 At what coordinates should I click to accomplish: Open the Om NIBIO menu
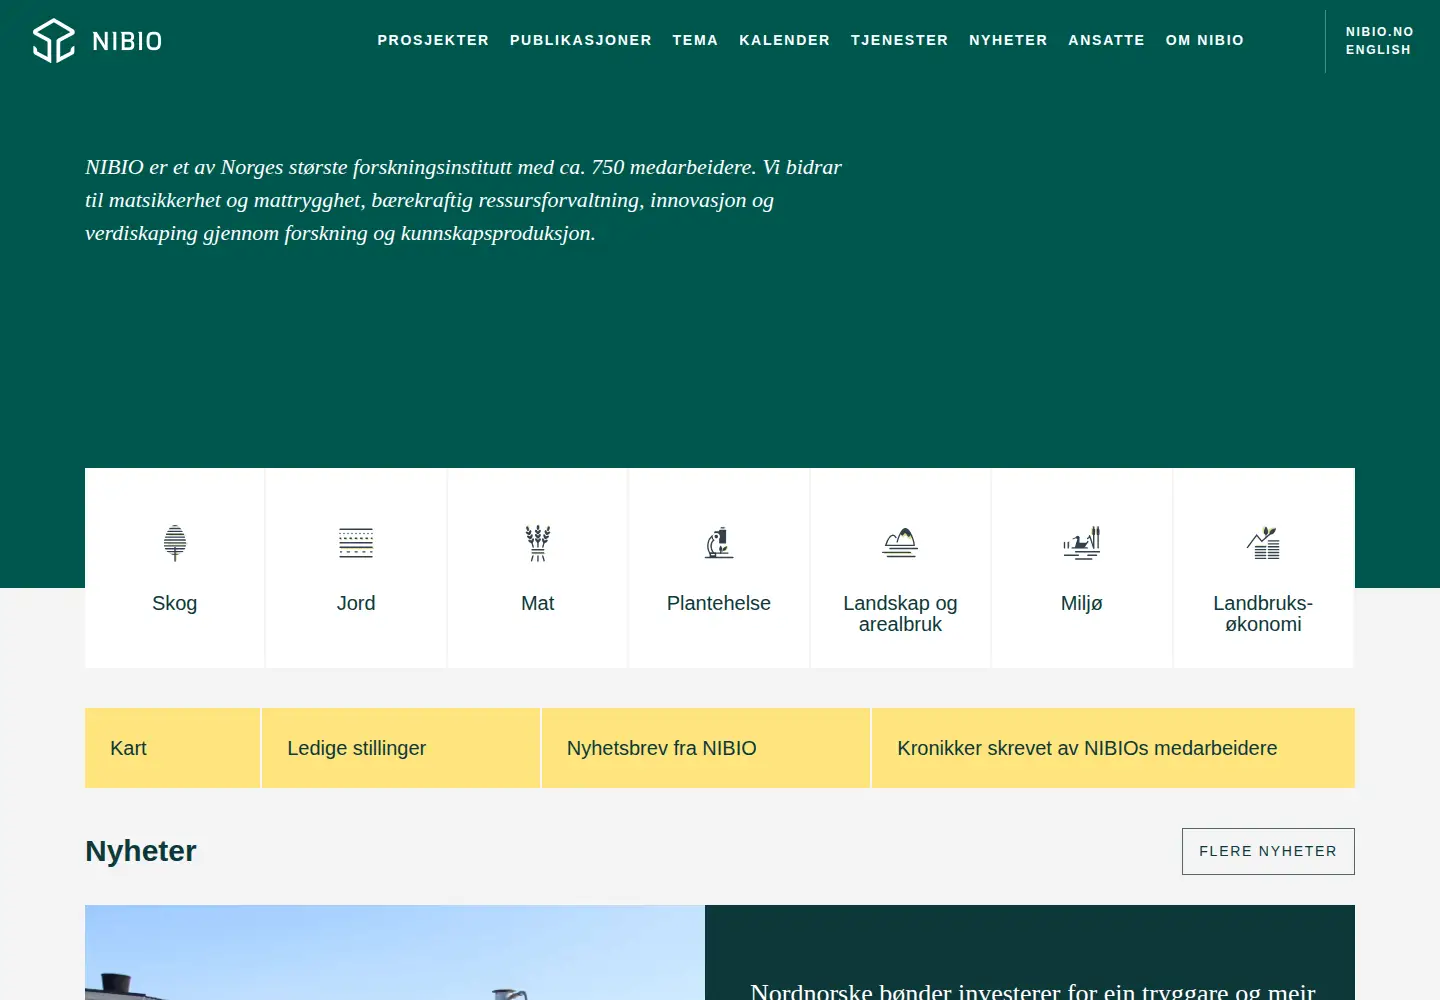pos(1205,40)
